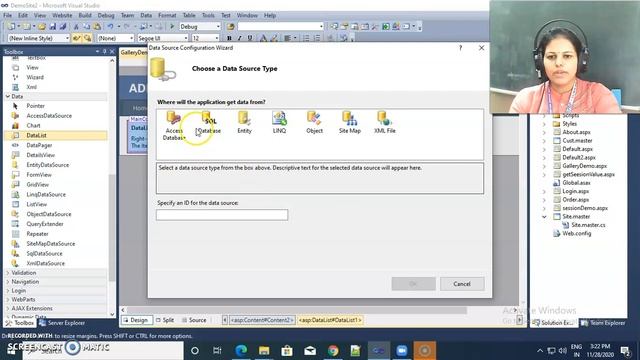Select Repeater in the Toolbox
Screen dimensions: 640x360
pos(37,233)
